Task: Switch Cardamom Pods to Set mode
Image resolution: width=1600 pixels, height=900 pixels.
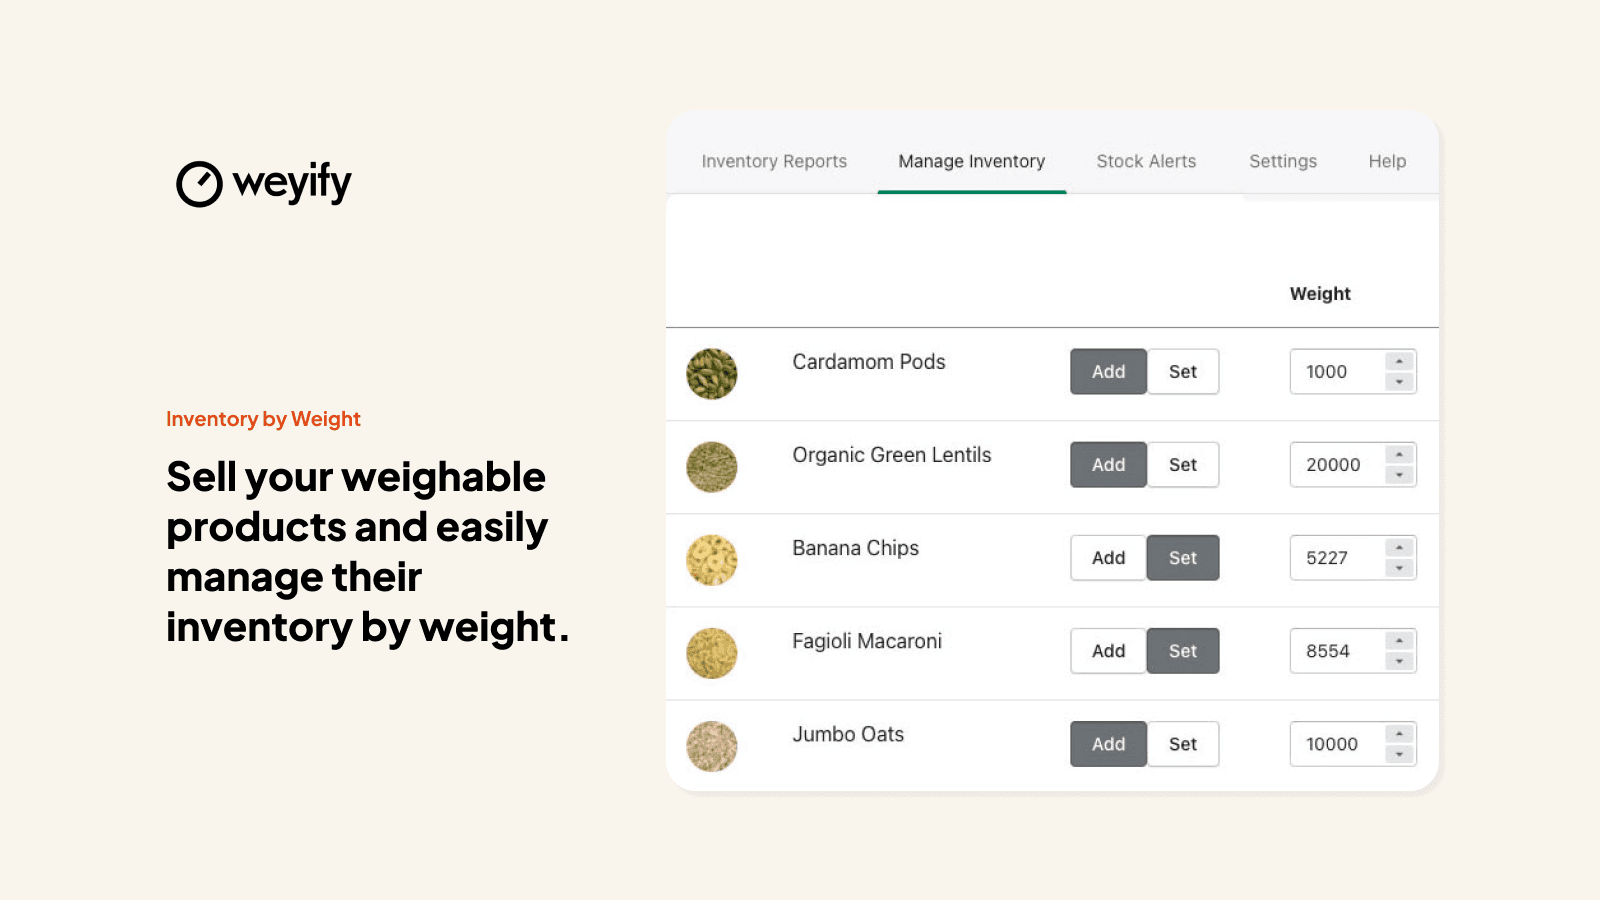Action: click(1183, 371)
